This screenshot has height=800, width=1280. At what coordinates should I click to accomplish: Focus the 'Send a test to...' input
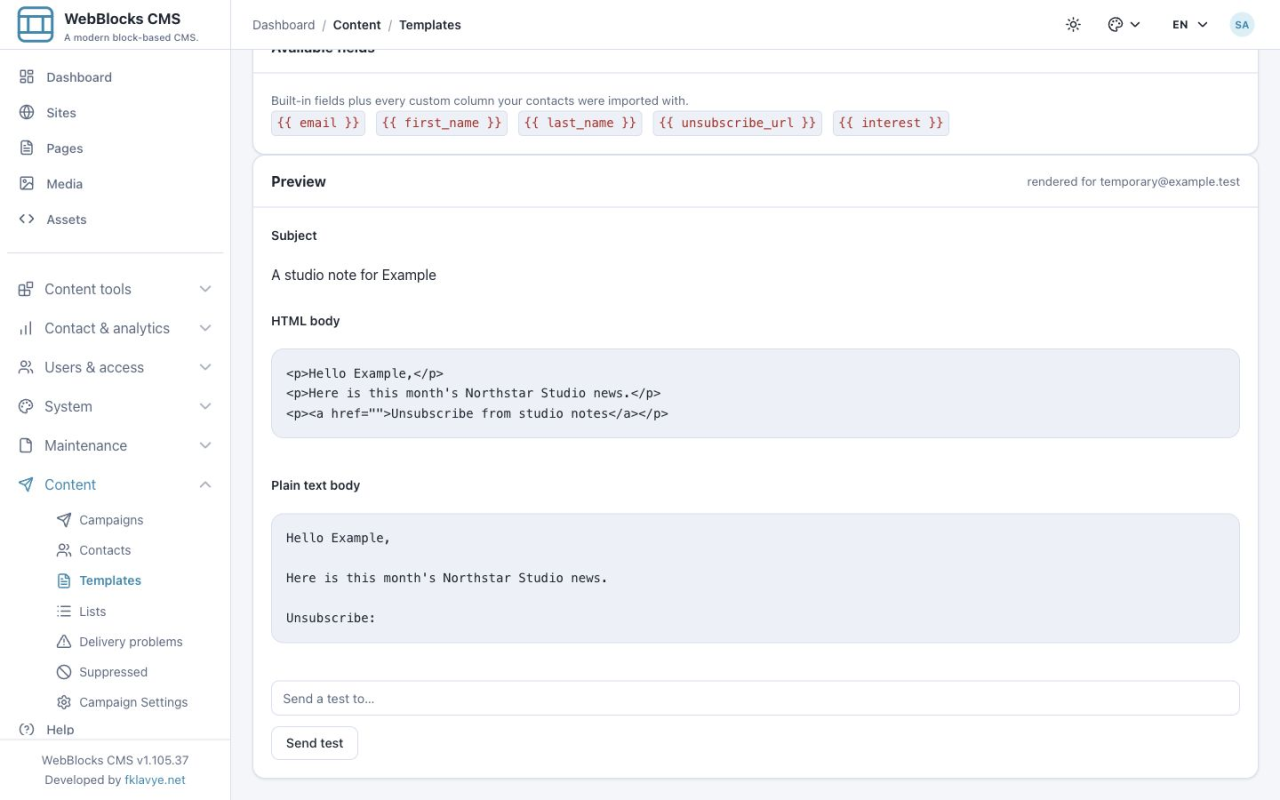click(755, 698)
